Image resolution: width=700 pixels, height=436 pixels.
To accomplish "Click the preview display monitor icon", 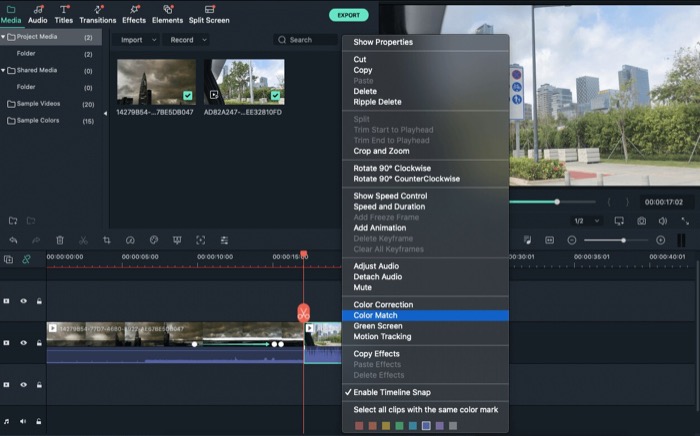I will (619, 221).
